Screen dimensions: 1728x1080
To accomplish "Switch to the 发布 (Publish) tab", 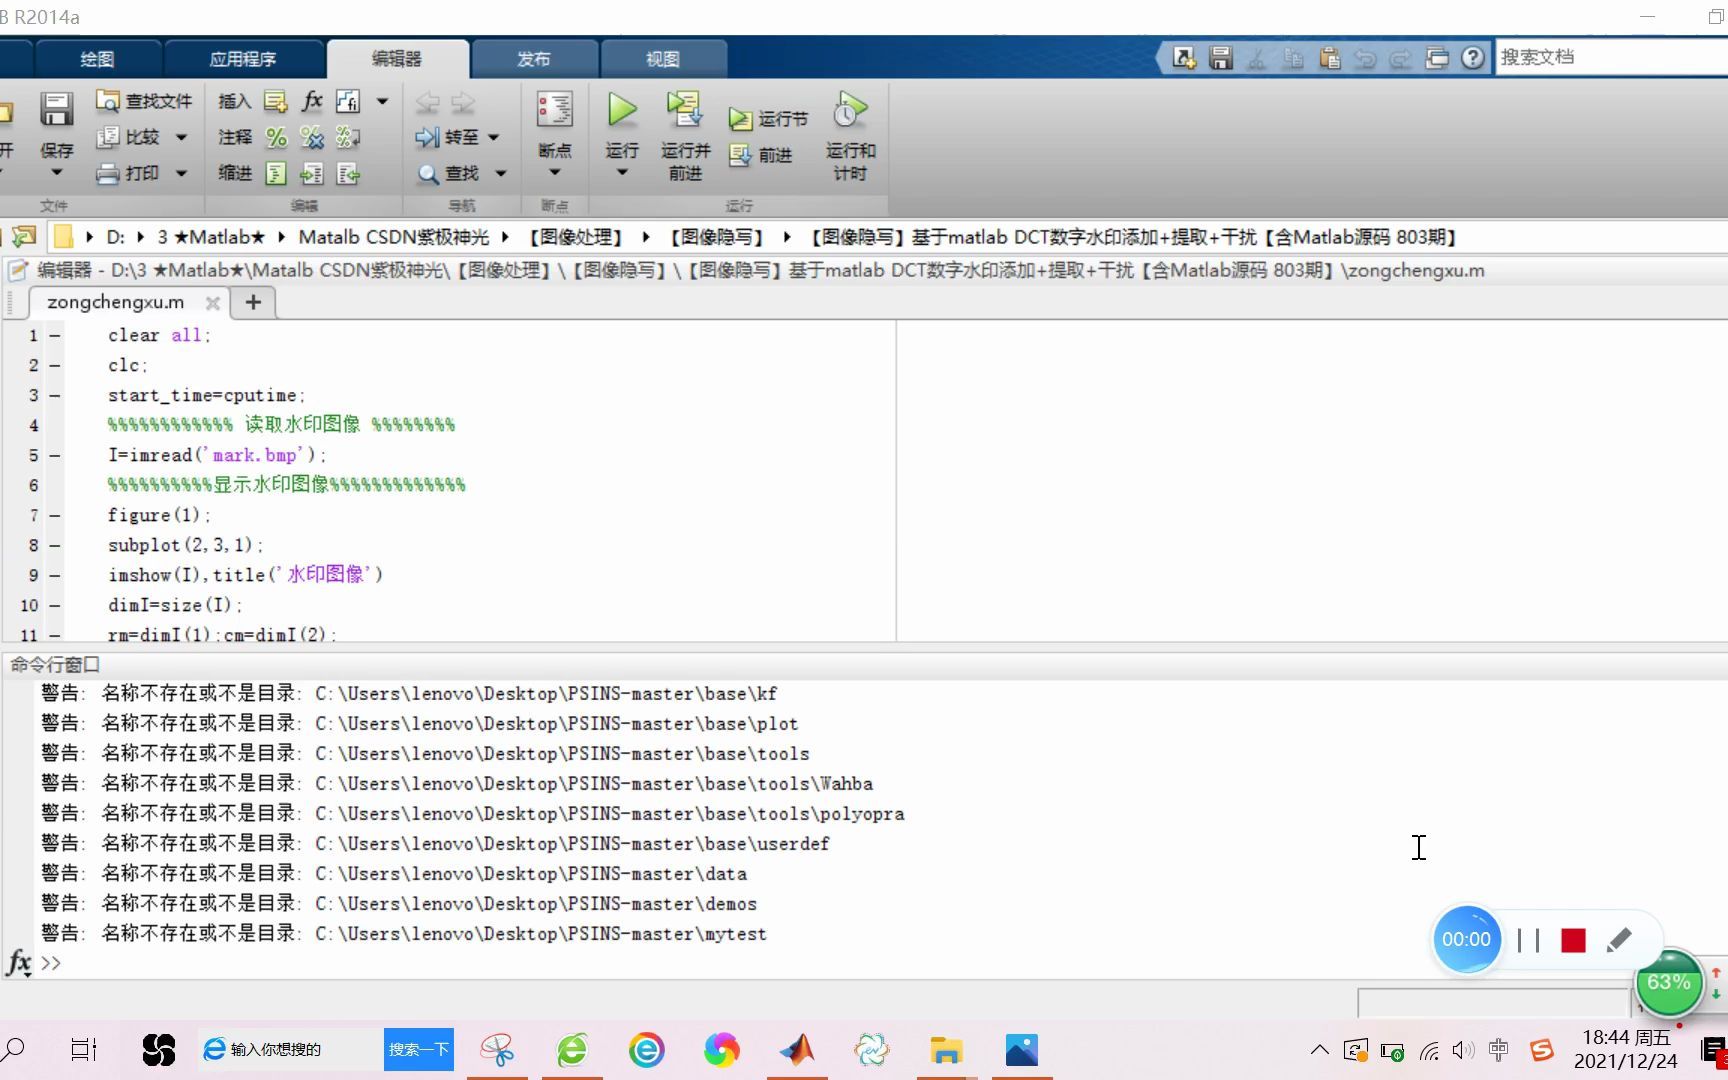I will pos(534,59).
